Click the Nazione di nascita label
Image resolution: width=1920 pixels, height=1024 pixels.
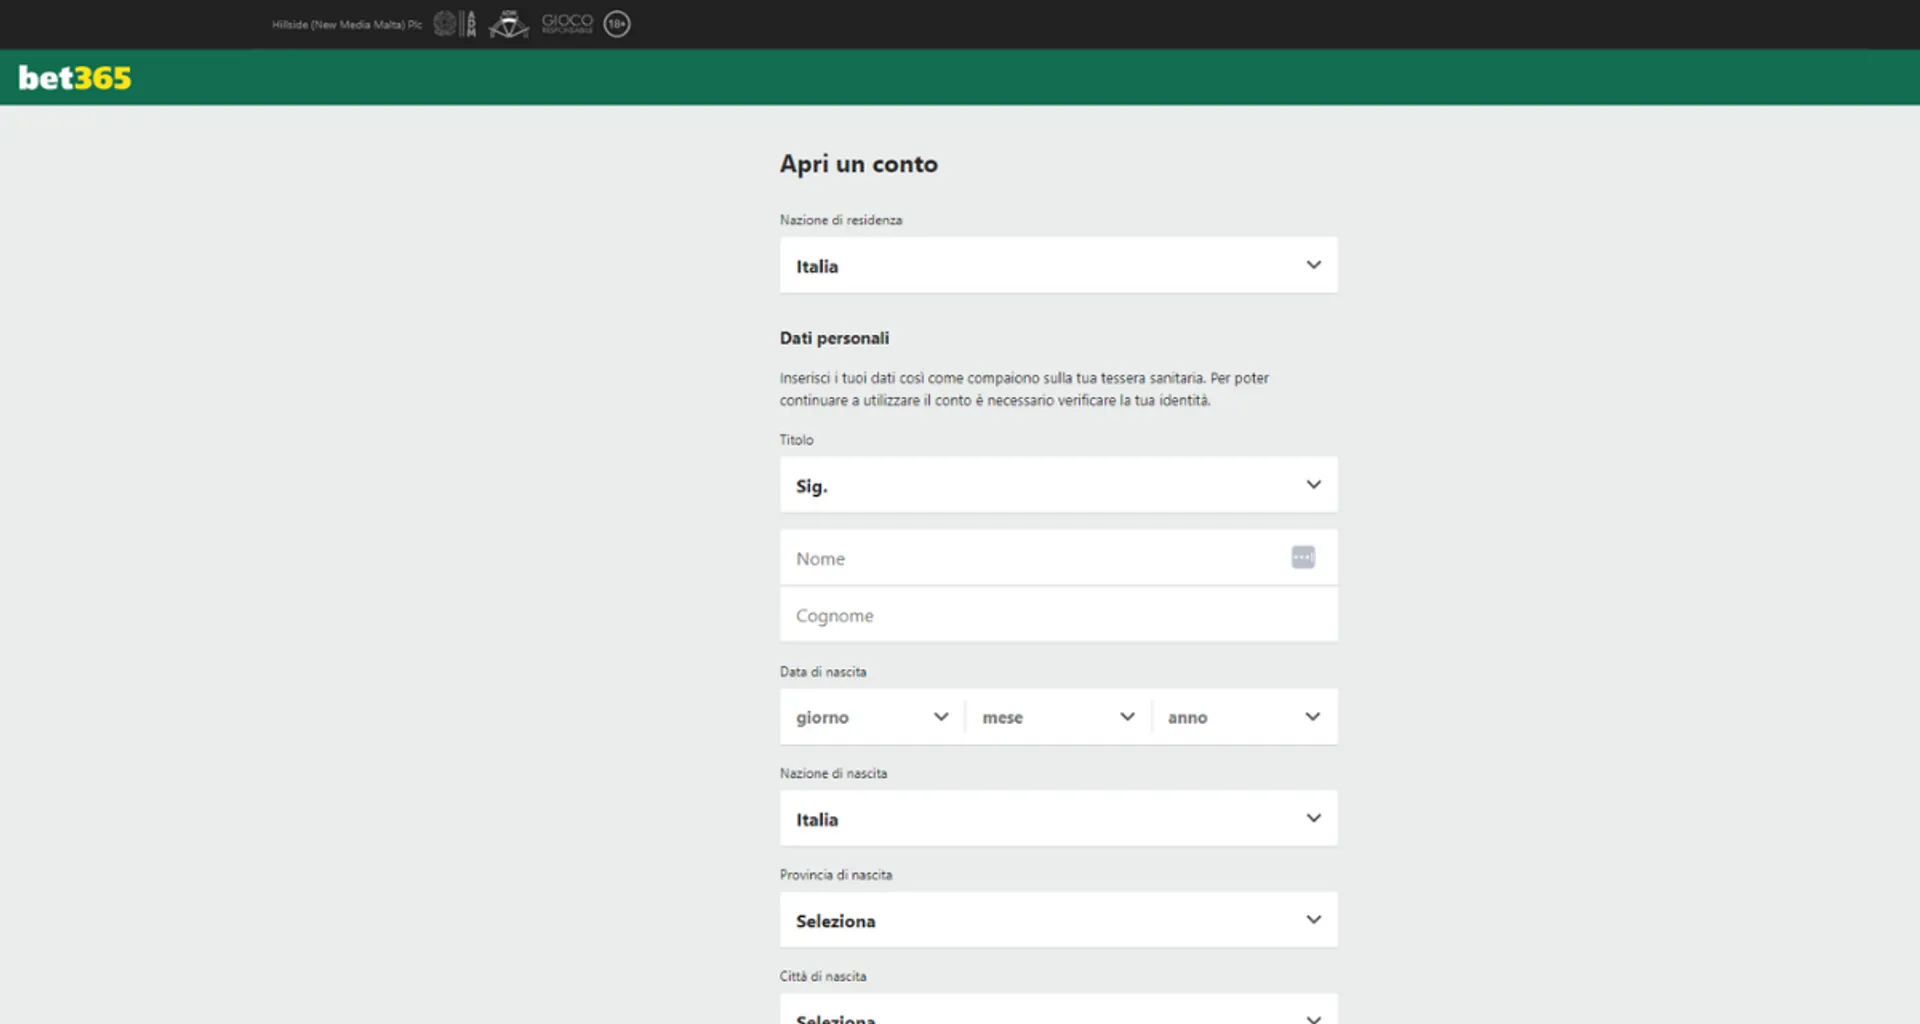pyautogui.click(x=833, y=773)
